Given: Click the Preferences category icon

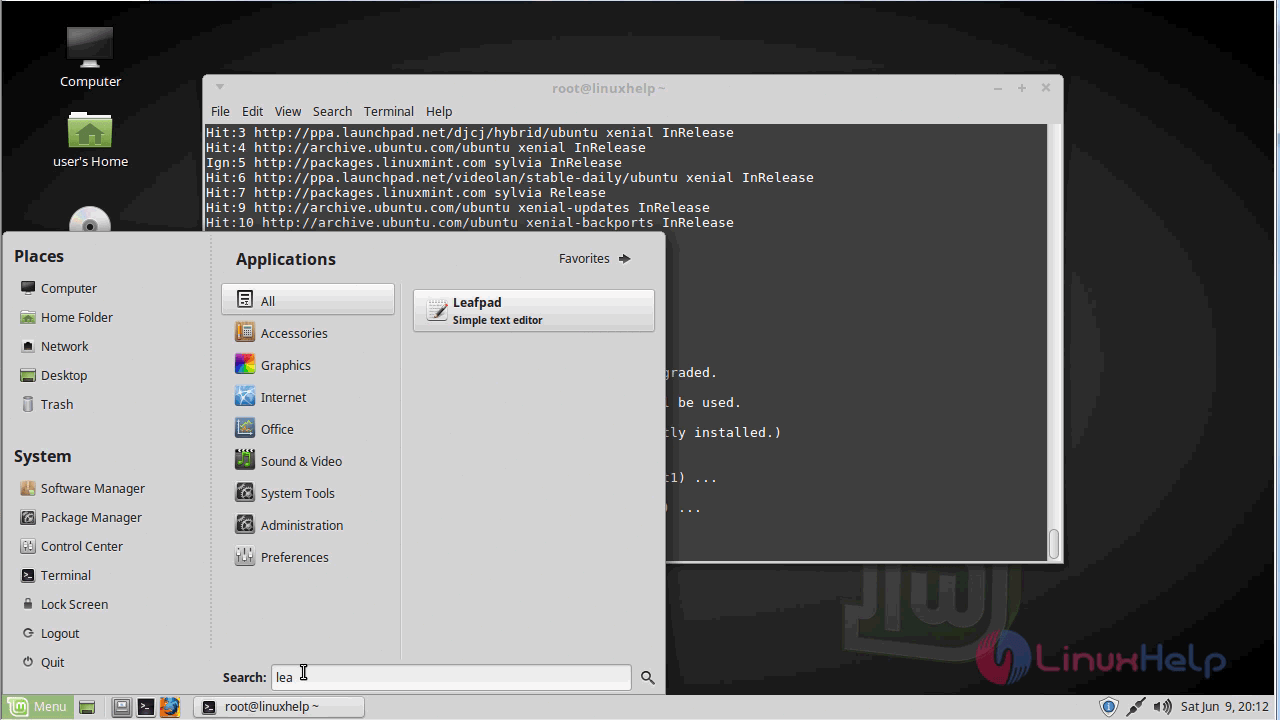Looking at the screenshot, I should (244, 556).
